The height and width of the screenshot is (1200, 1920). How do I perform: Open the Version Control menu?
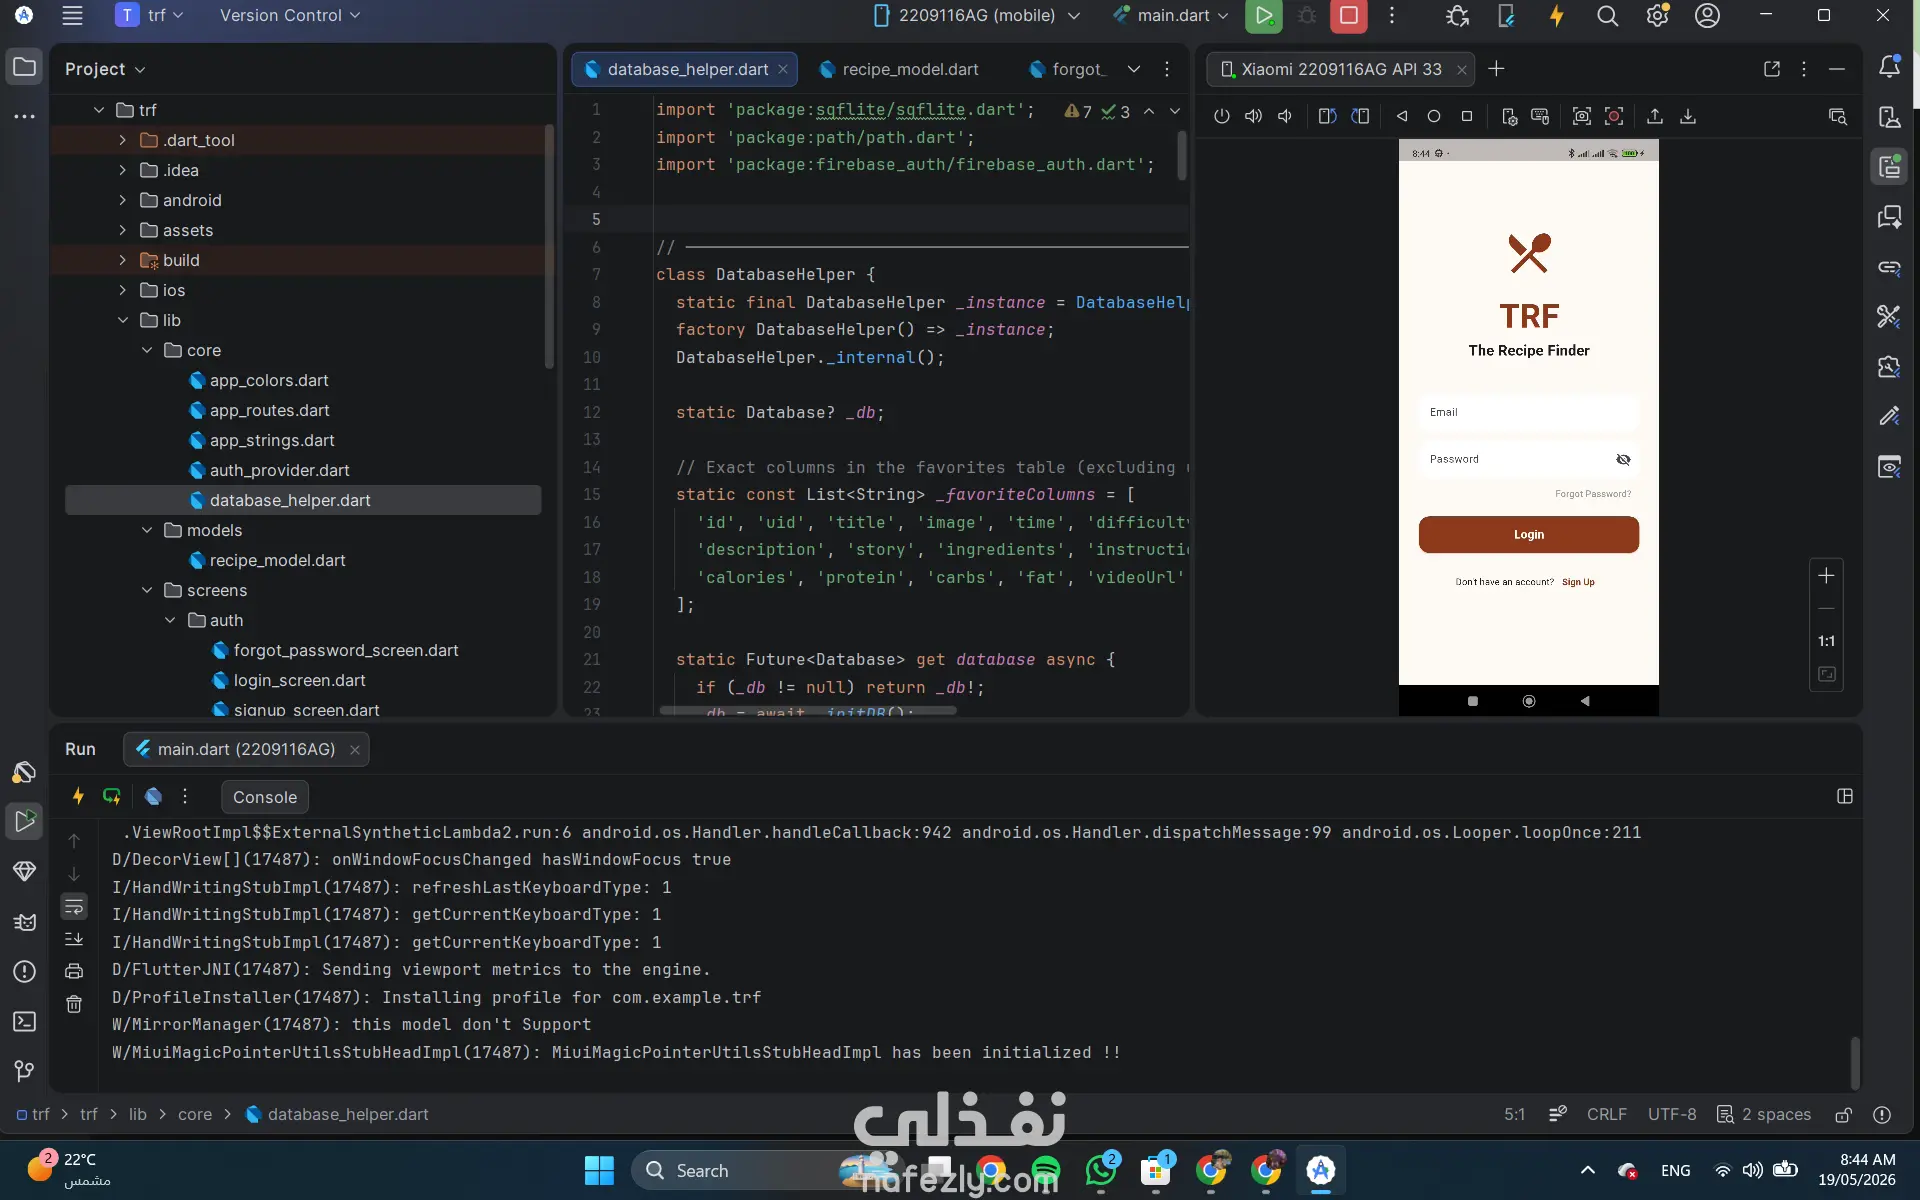pos(290,15)
